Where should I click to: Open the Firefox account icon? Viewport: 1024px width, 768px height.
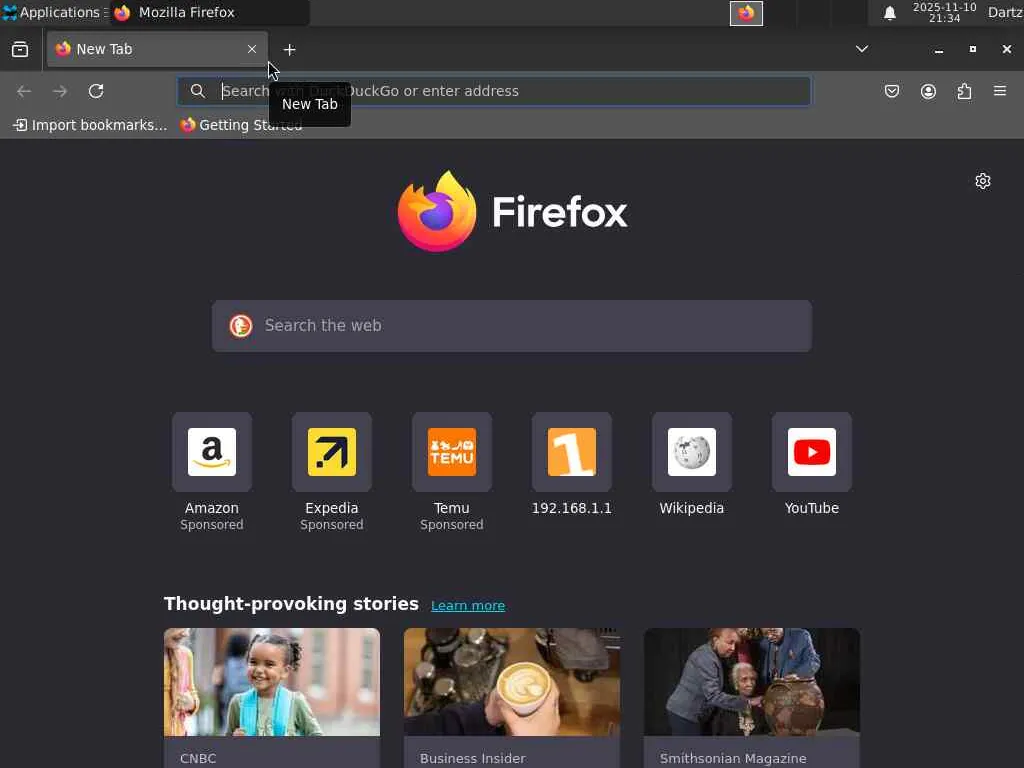point(928,91)
